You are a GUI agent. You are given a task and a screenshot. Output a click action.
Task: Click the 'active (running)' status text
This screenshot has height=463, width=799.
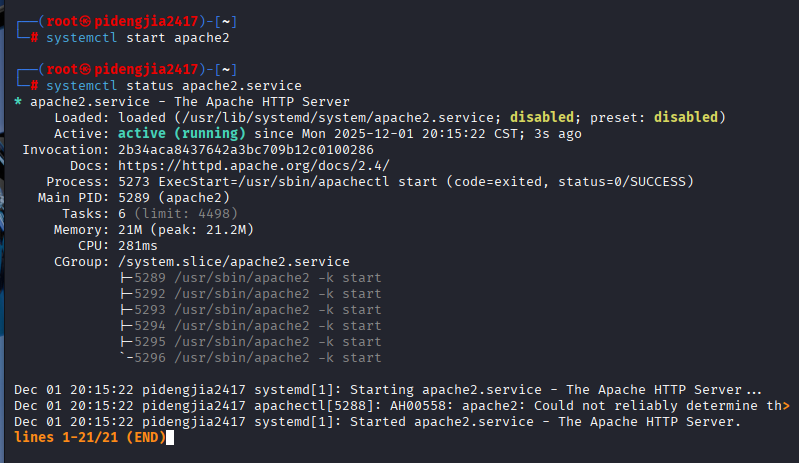pyautogui.click(x=182, y=133)
